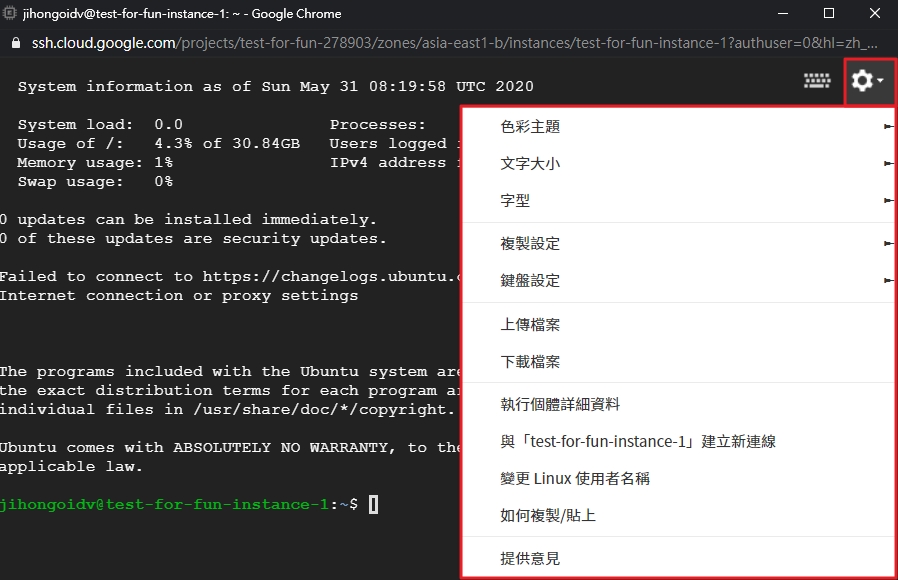Click the '0 updates can be installed' line
This screenshot has width=898, height=580.
click(x=188, y=219)
